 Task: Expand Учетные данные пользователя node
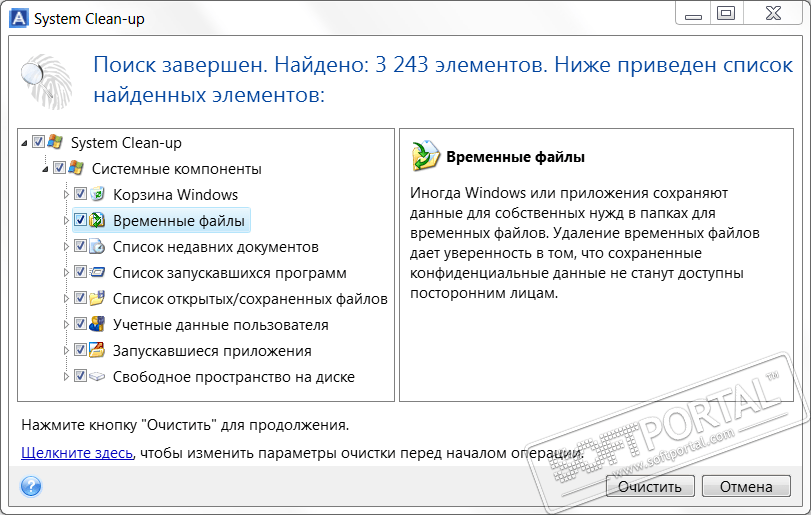click(66, 325)
